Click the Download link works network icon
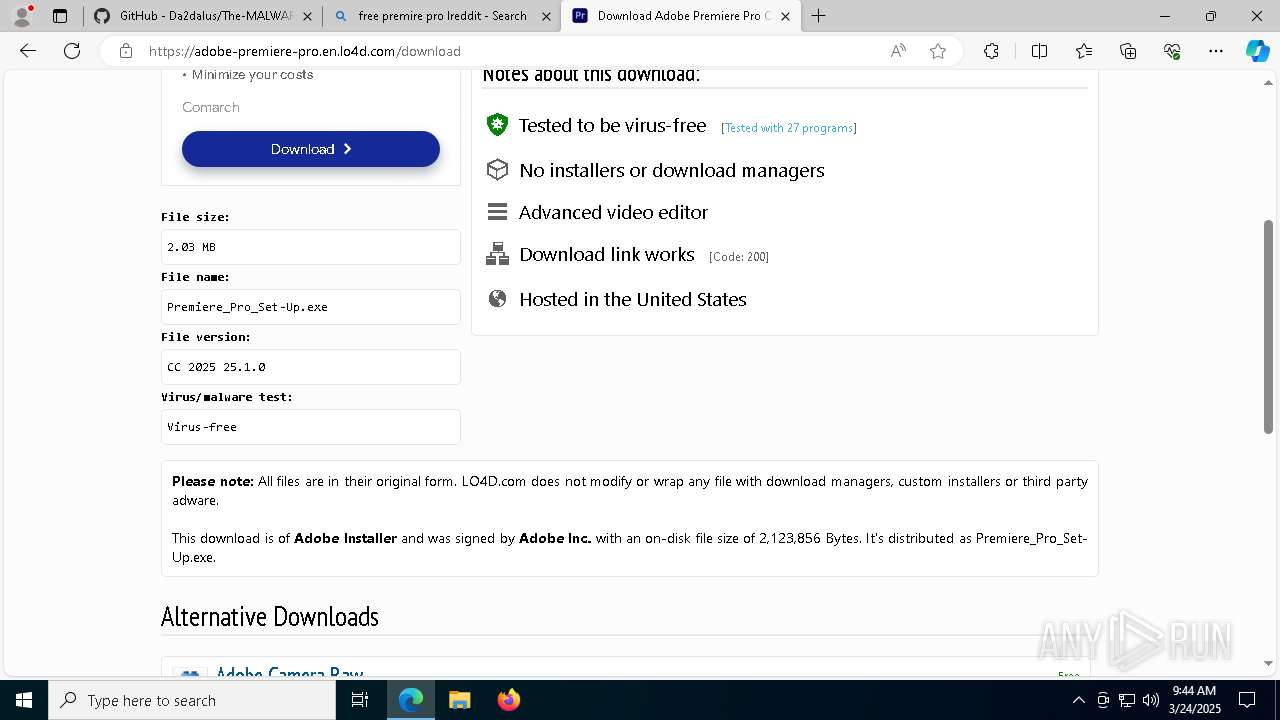This screenshot has width=1280, height=720. [497, 254]
